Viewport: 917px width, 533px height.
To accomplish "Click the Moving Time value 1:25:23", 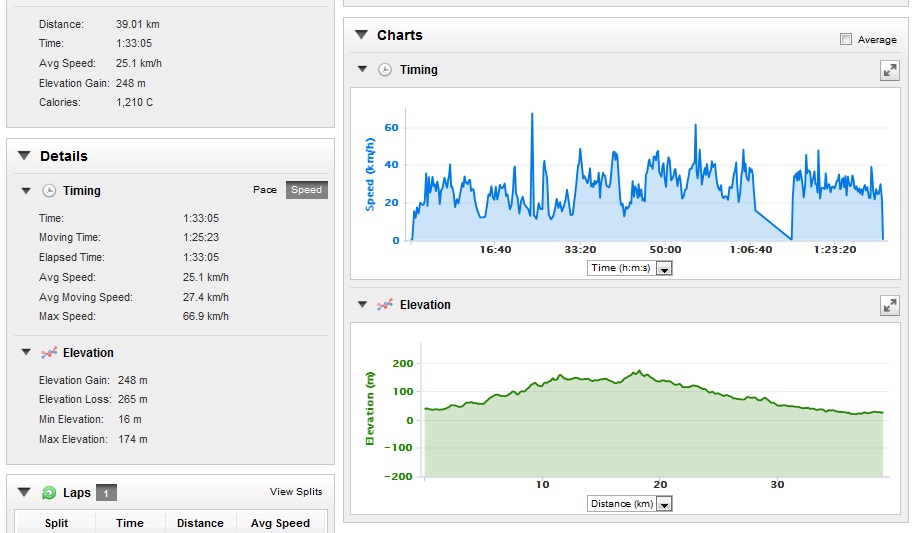I will pos(201,238).
